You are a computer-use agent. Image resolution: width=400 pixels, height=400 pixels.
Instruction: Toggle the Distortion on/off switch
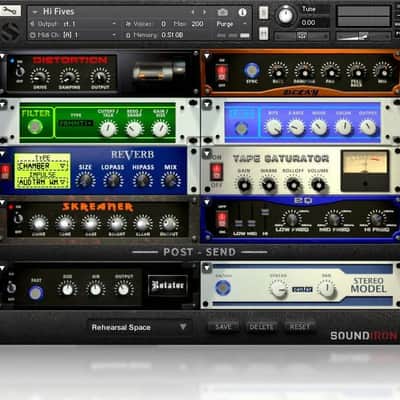(20, 71)
